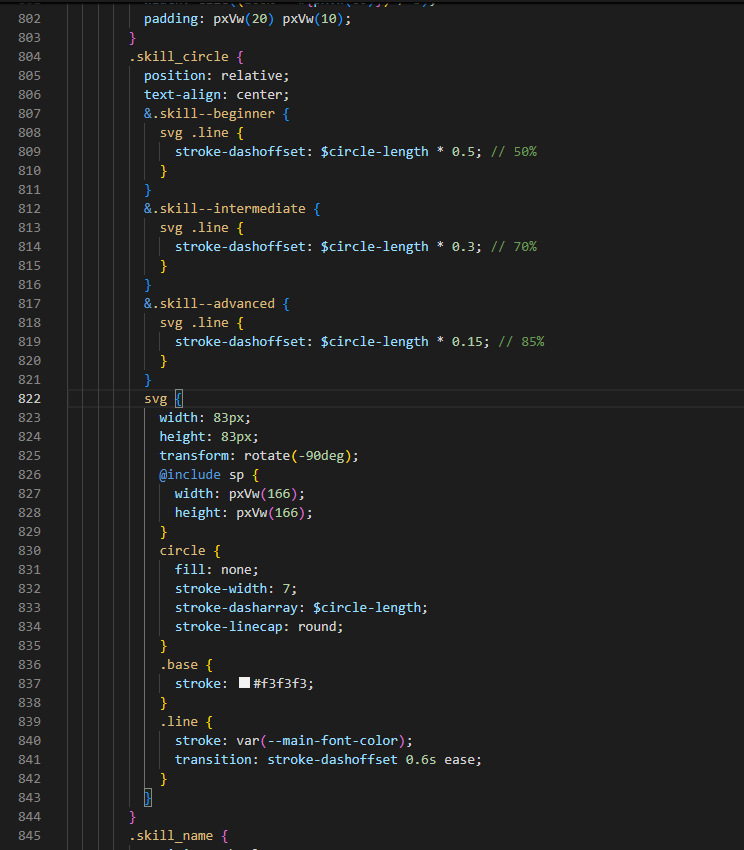Select line number 804 in the gutter
744x850 pixels.
tap(29, 56)
